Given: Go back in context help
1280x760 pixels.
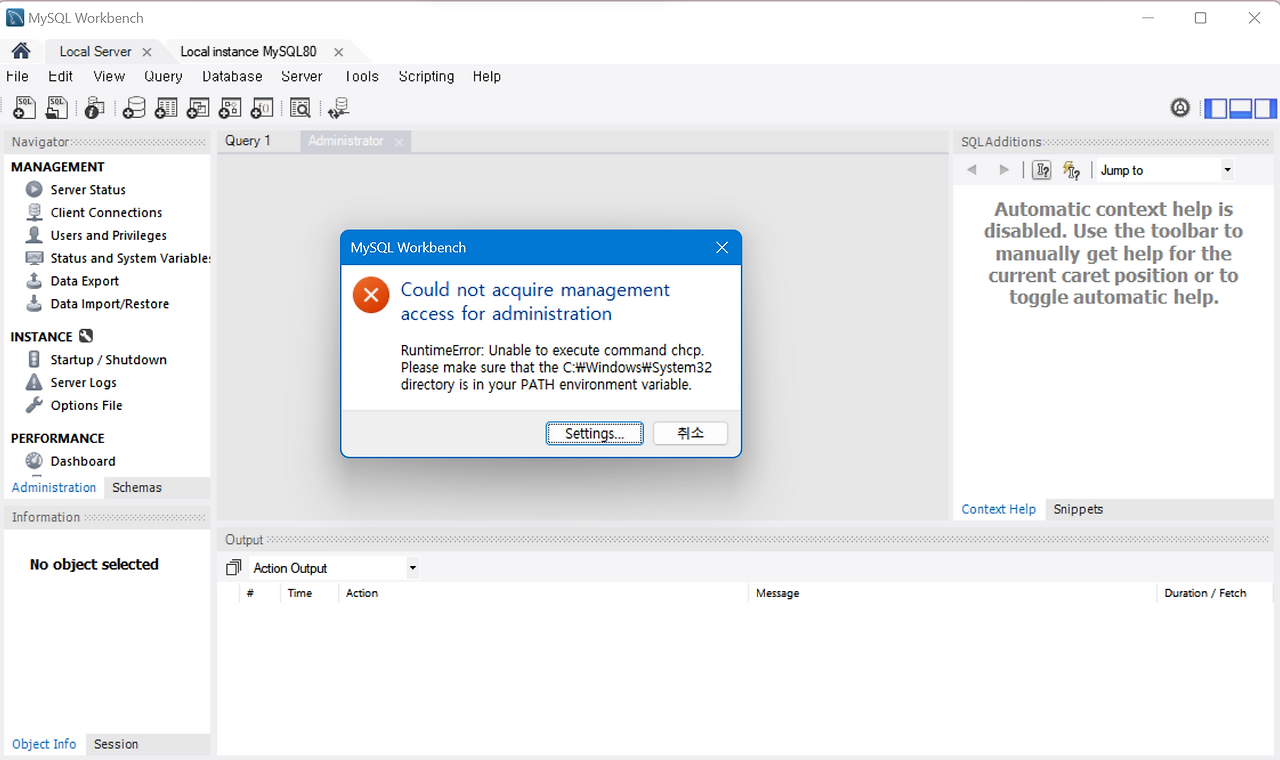Looking at the screenshot, I should coord(972,171).
